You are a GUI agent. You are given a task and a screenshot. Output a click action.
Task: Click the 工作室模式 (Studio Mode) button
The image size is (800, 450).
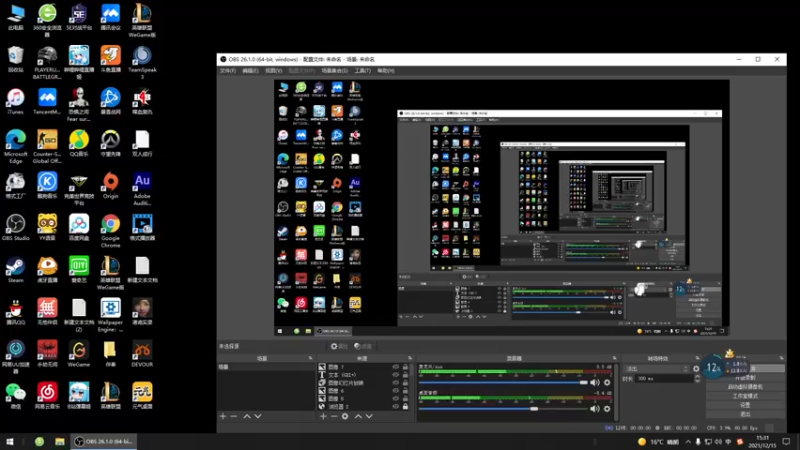pyautogui.click(x=745, y=396)
